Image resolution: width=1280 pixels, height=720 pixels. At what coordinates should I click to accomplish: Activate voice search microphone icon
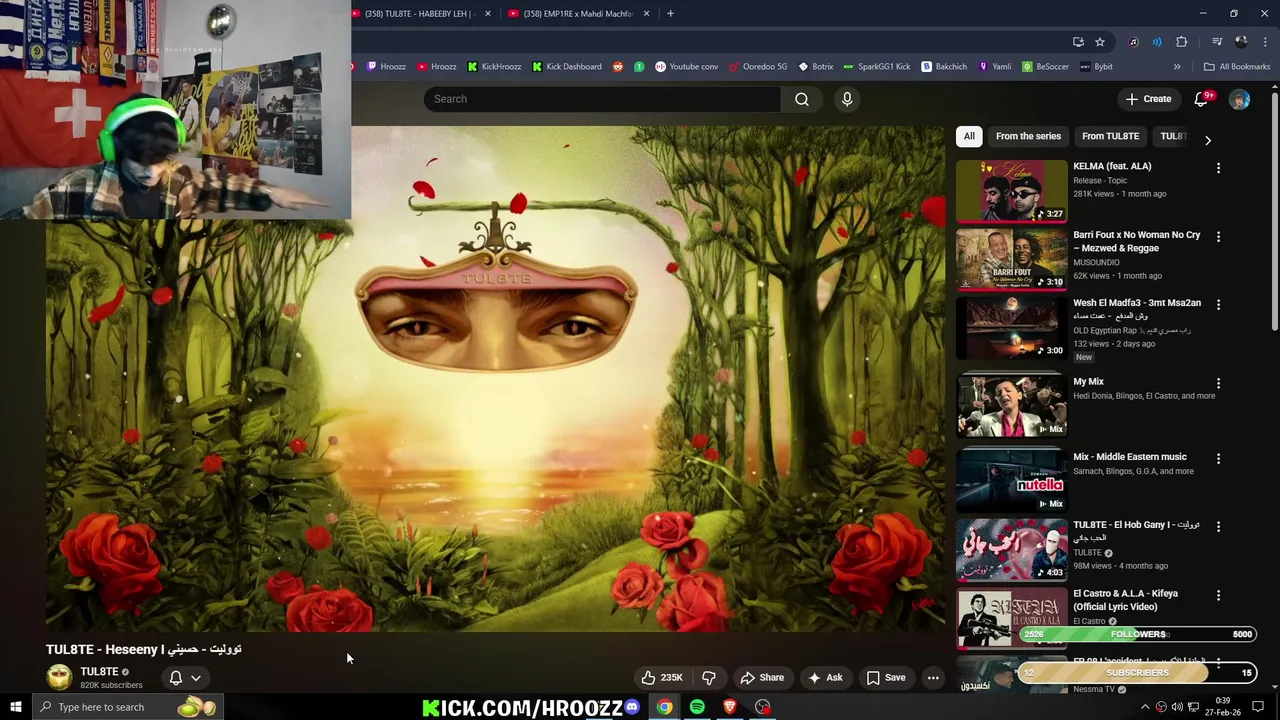click(x=847, y=99)
